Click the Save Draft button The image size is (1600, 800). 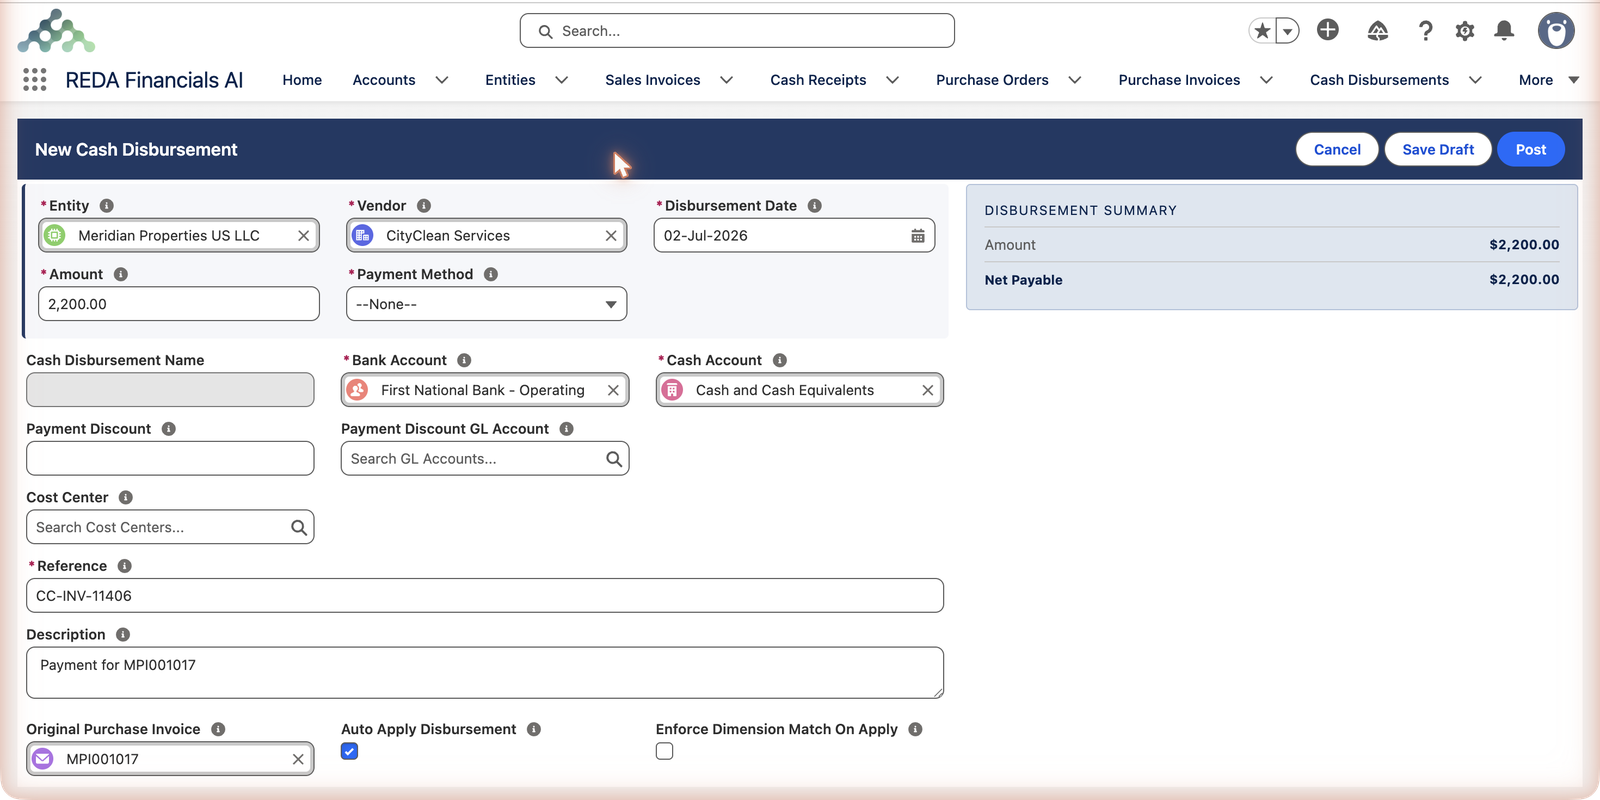[x=1438, y=149]
